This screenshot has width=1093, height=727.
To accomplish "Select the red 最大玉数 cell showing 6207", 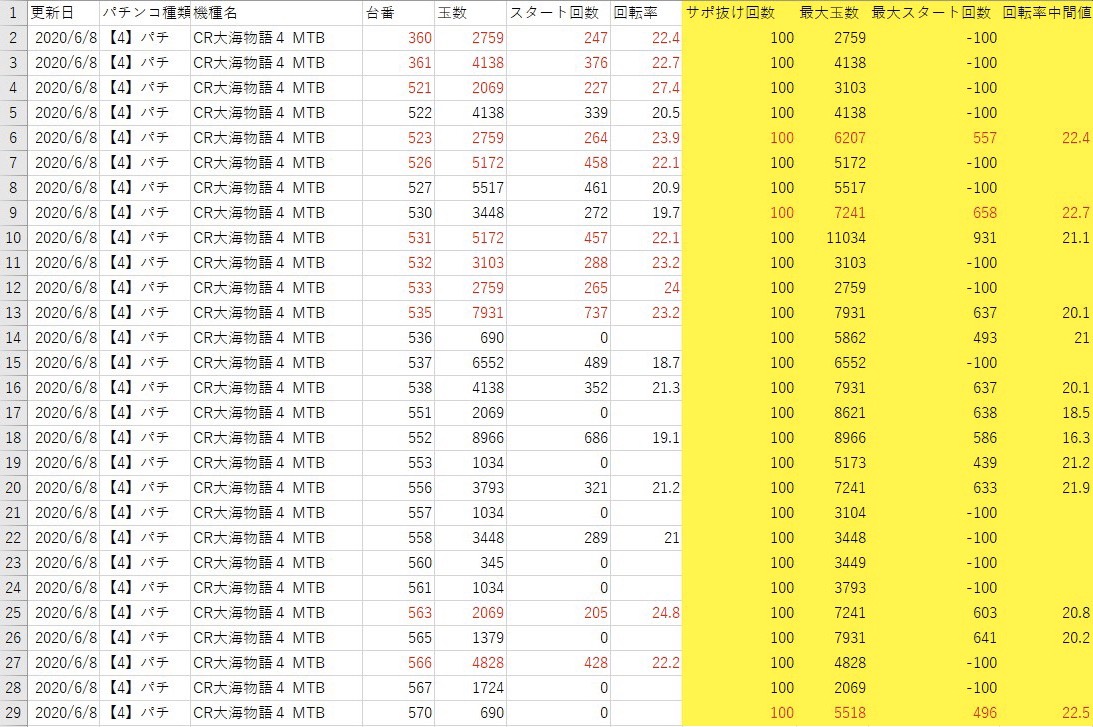I will [x=832, y=138].
